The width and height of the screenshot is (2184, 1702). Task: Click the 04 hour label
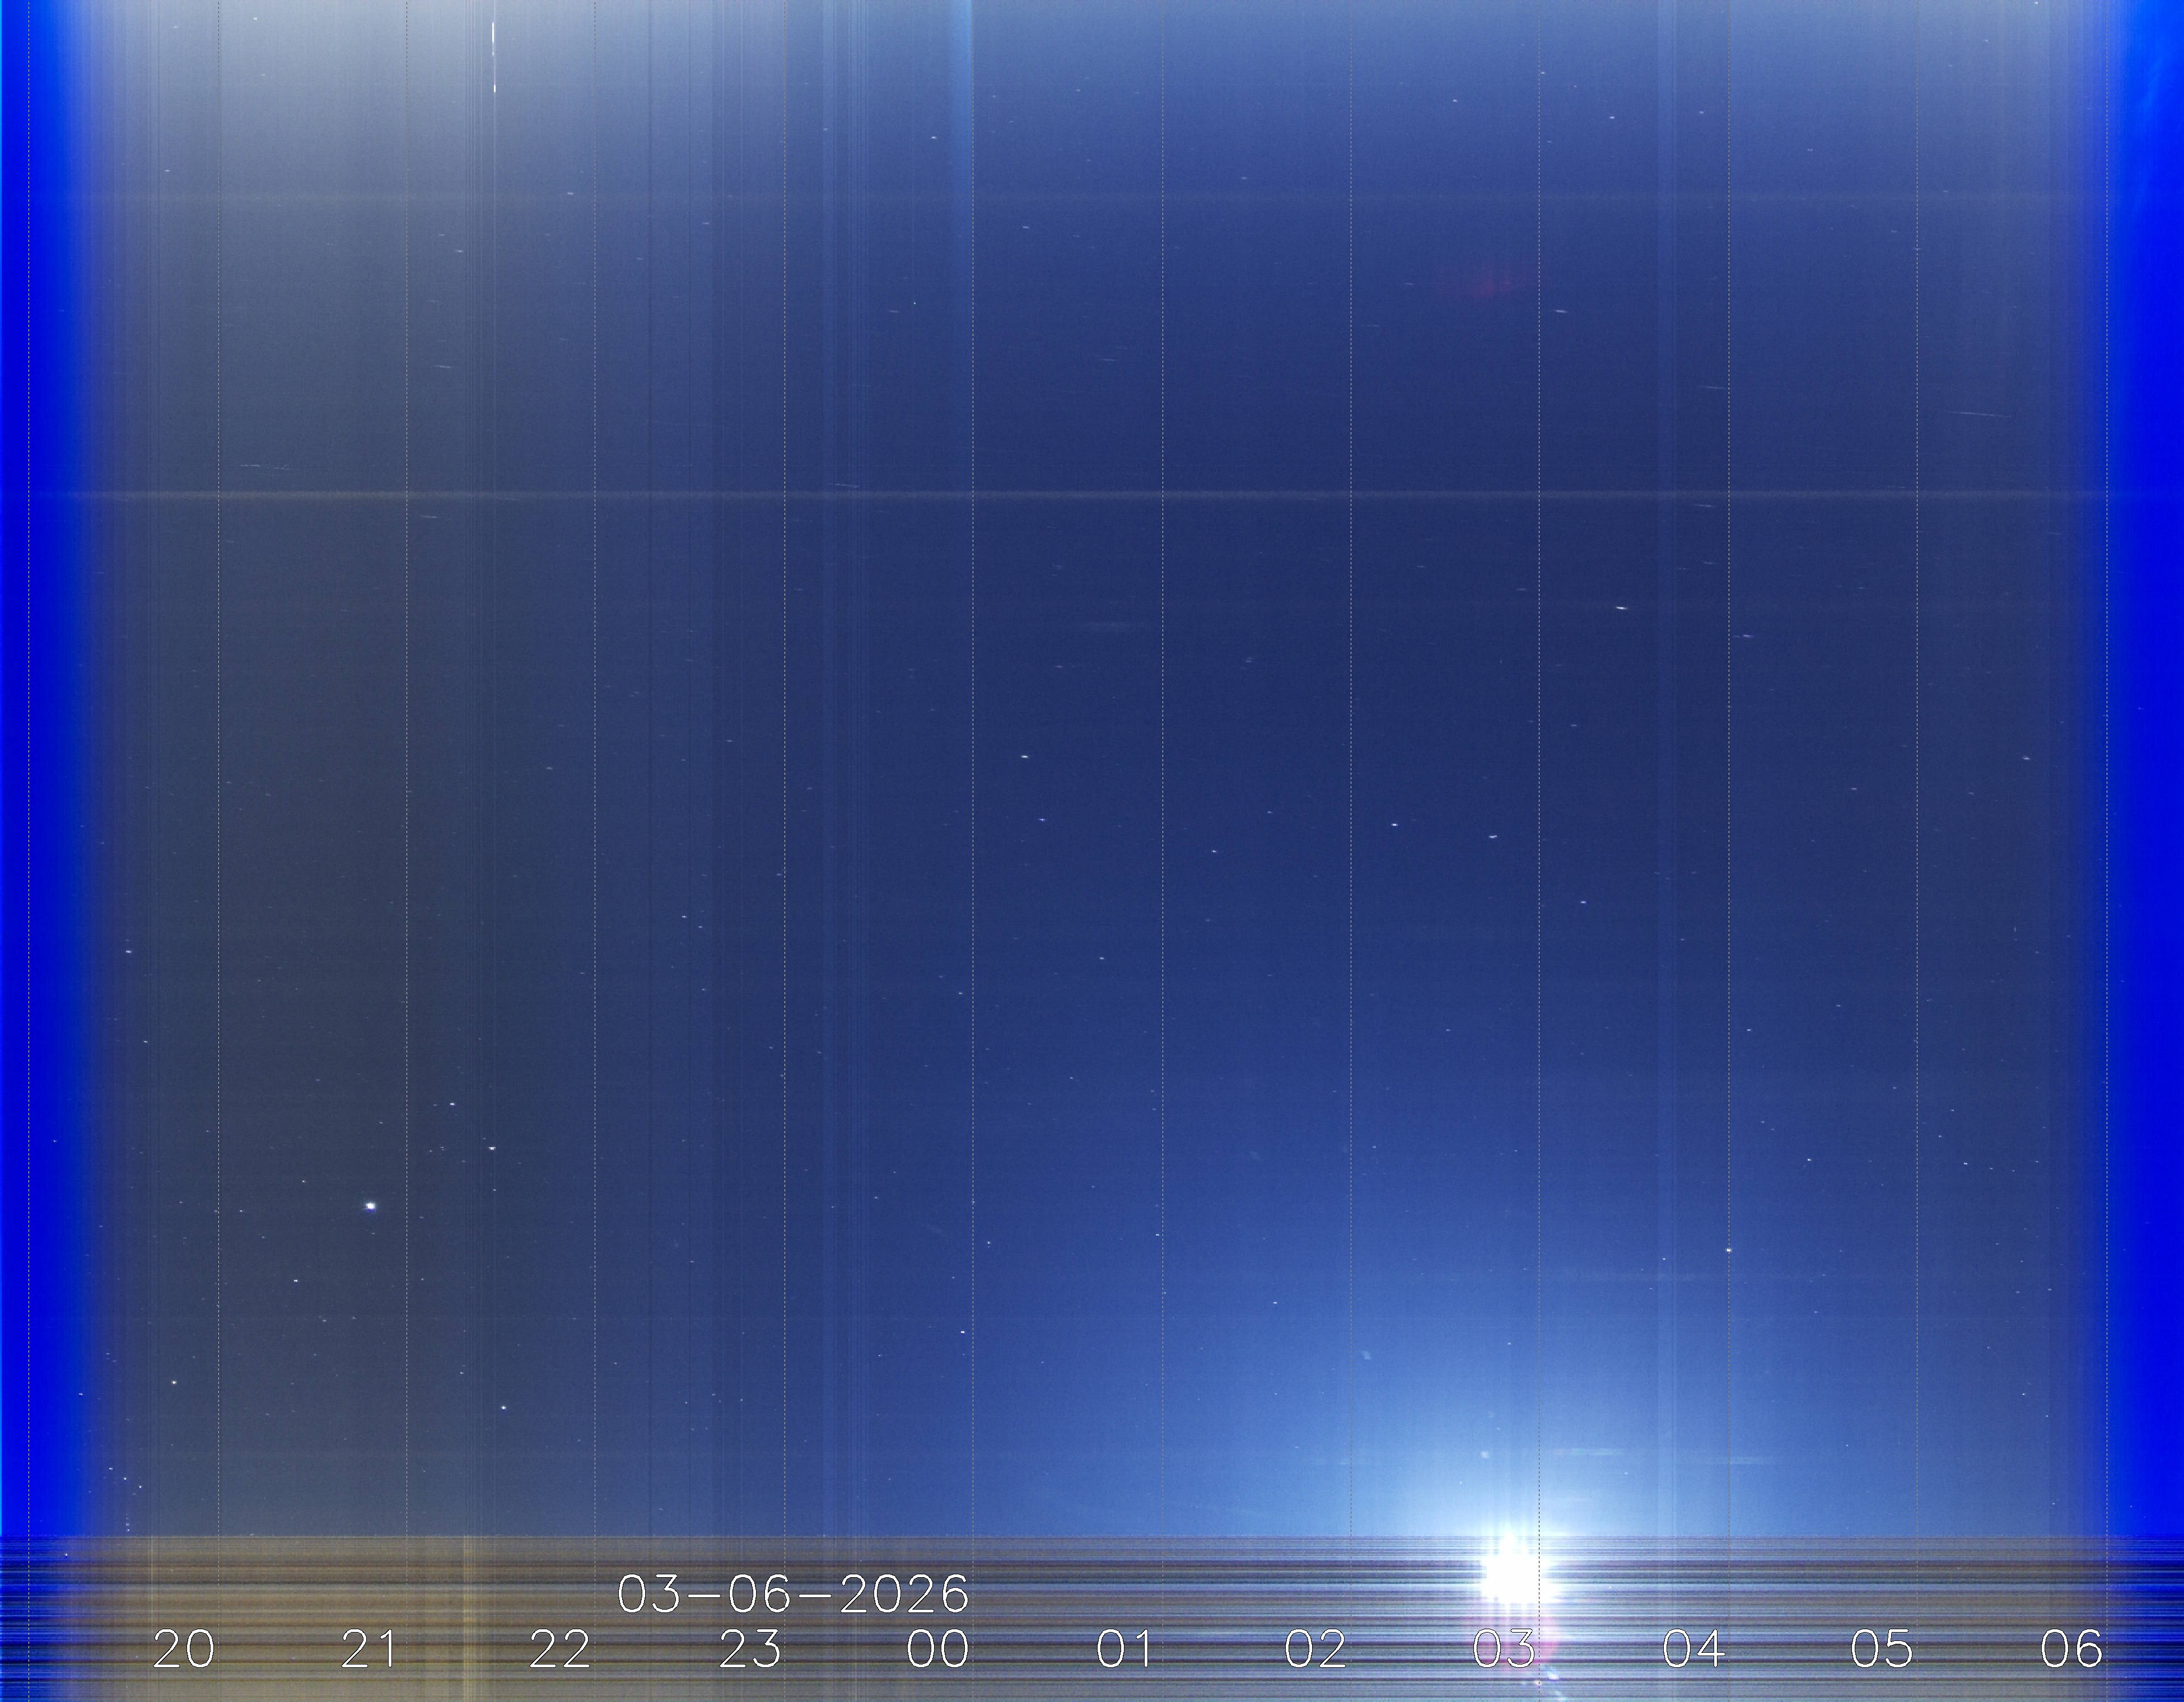tap(1693, 1648)
